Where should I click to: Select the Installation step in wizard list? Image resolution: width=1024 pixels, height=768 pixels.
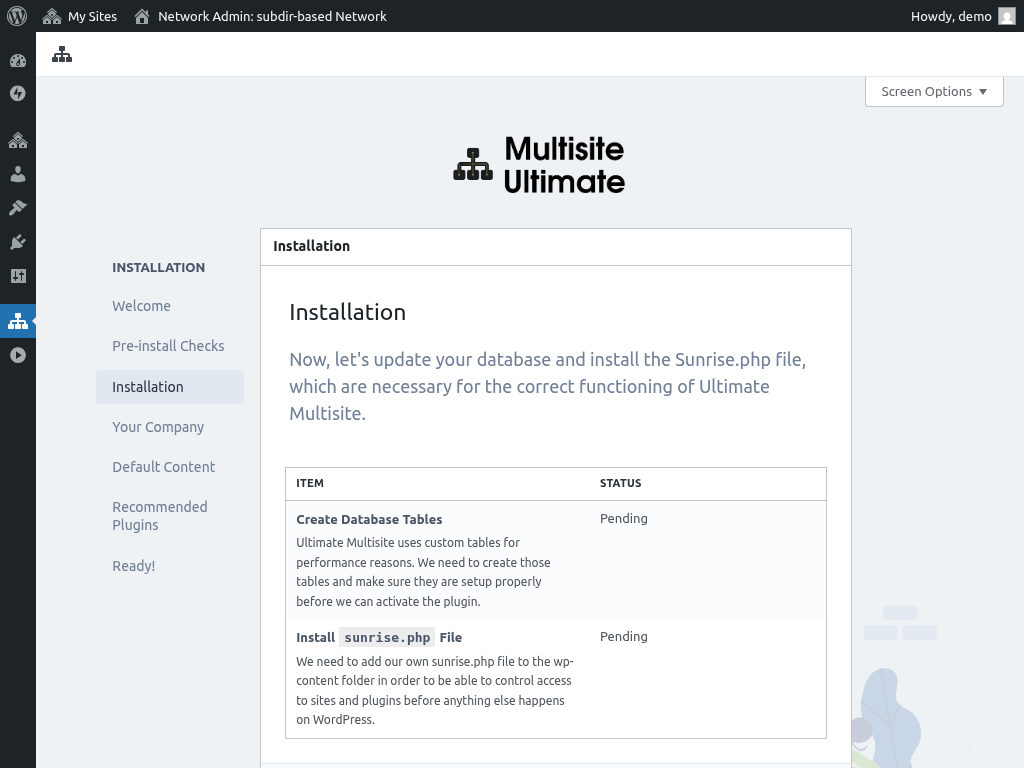[x=170, y=387]
